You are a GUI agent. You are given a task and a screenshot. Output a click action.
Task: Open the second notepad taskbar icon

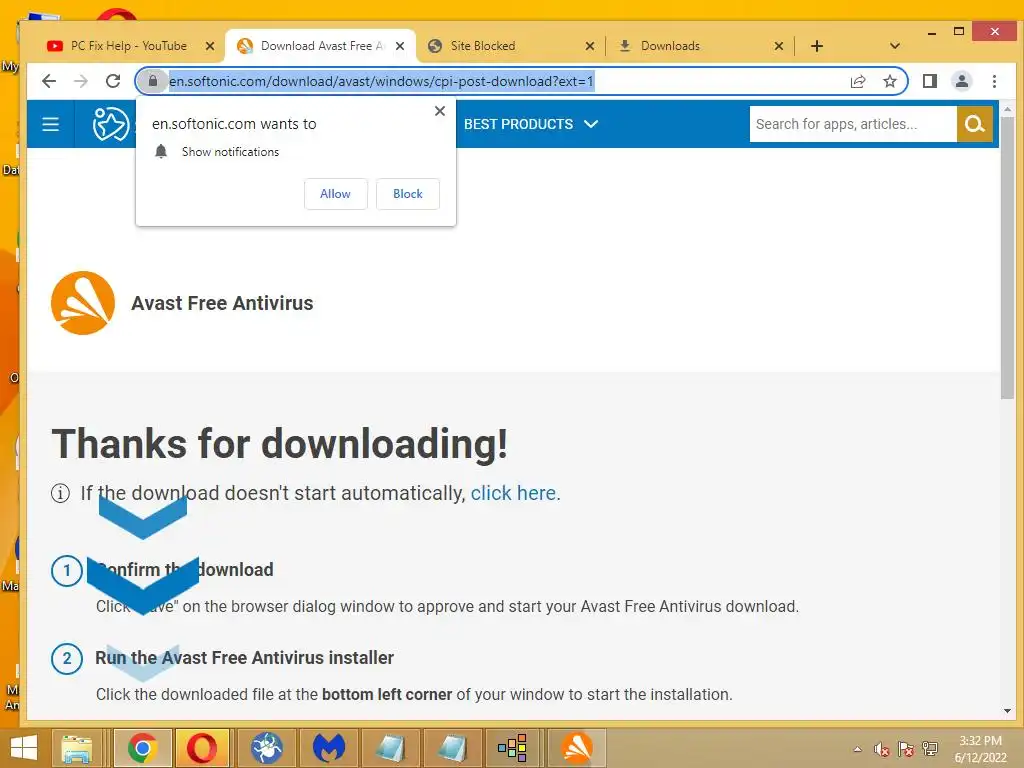tap(452, 748)
